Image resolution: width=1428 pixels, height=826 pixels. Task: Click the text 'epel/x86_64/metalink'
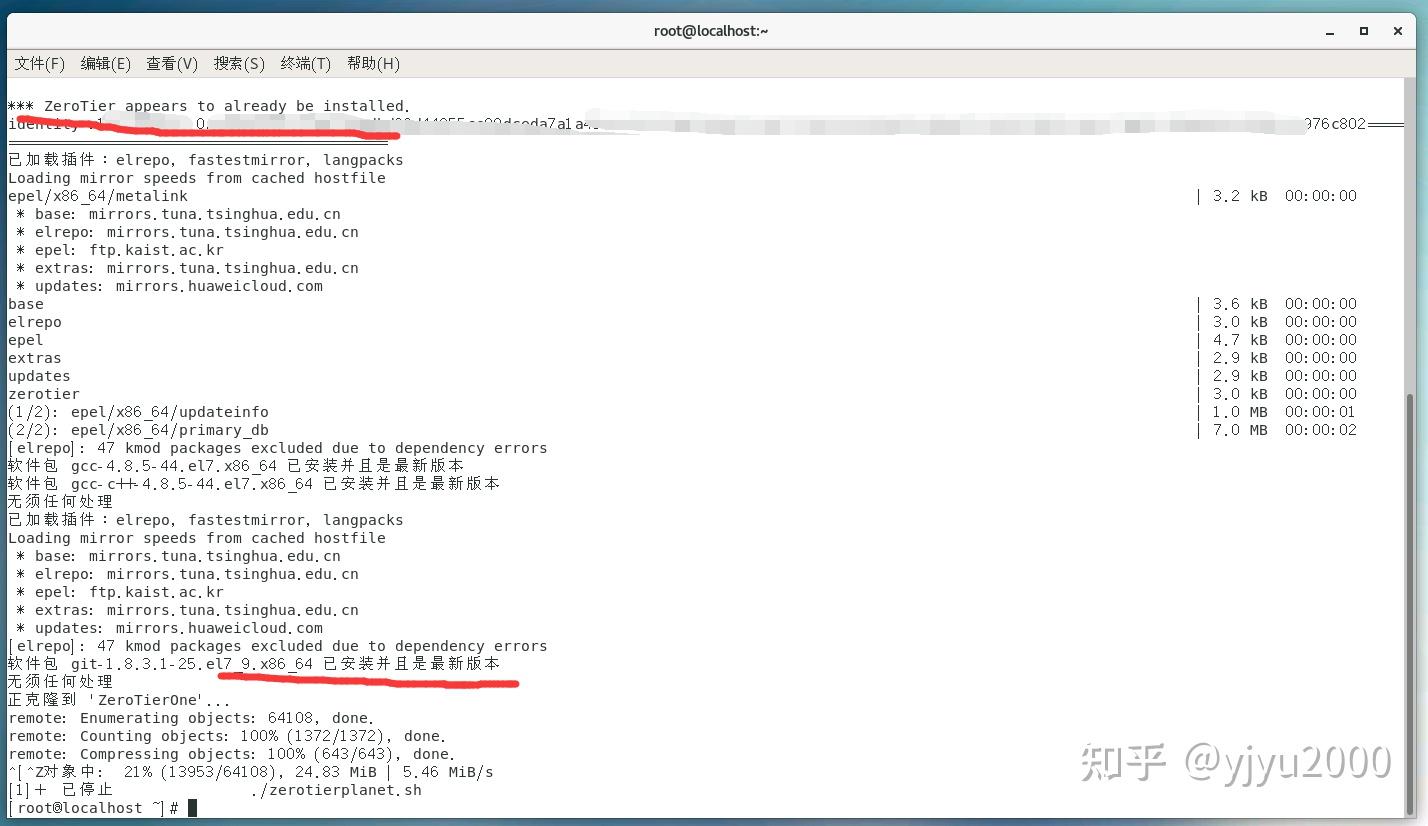pyautogui.click(x=98, y=196)
